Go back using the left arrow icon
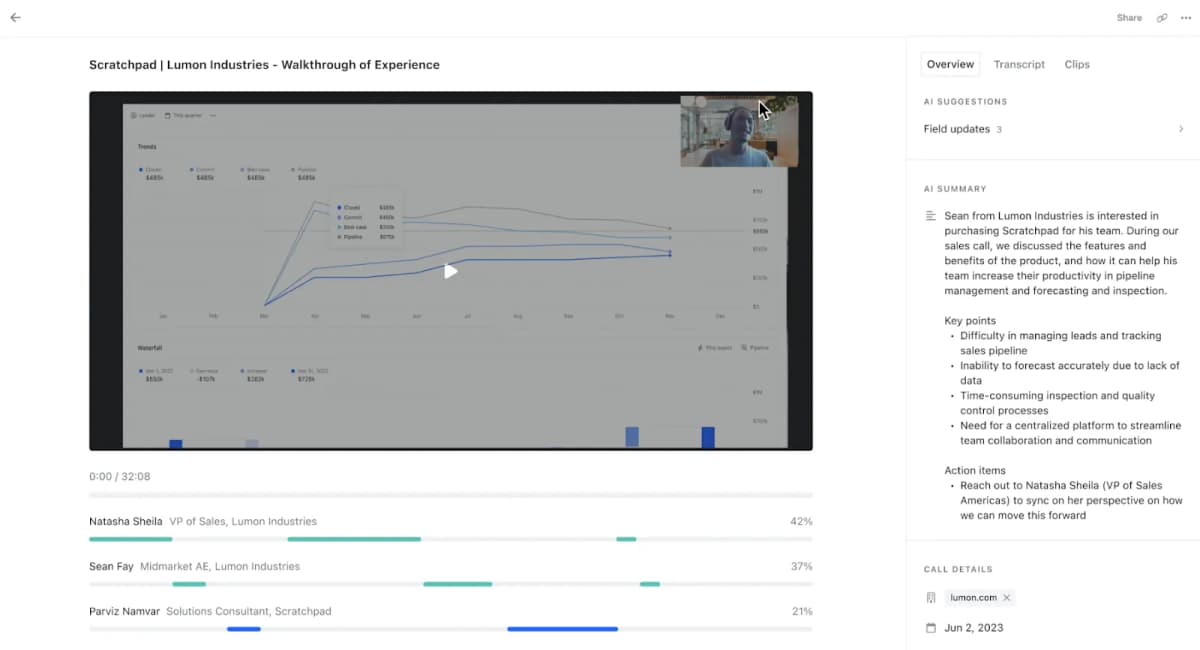This screenshot has width=1200, height=650. click(x=15, y=18)
